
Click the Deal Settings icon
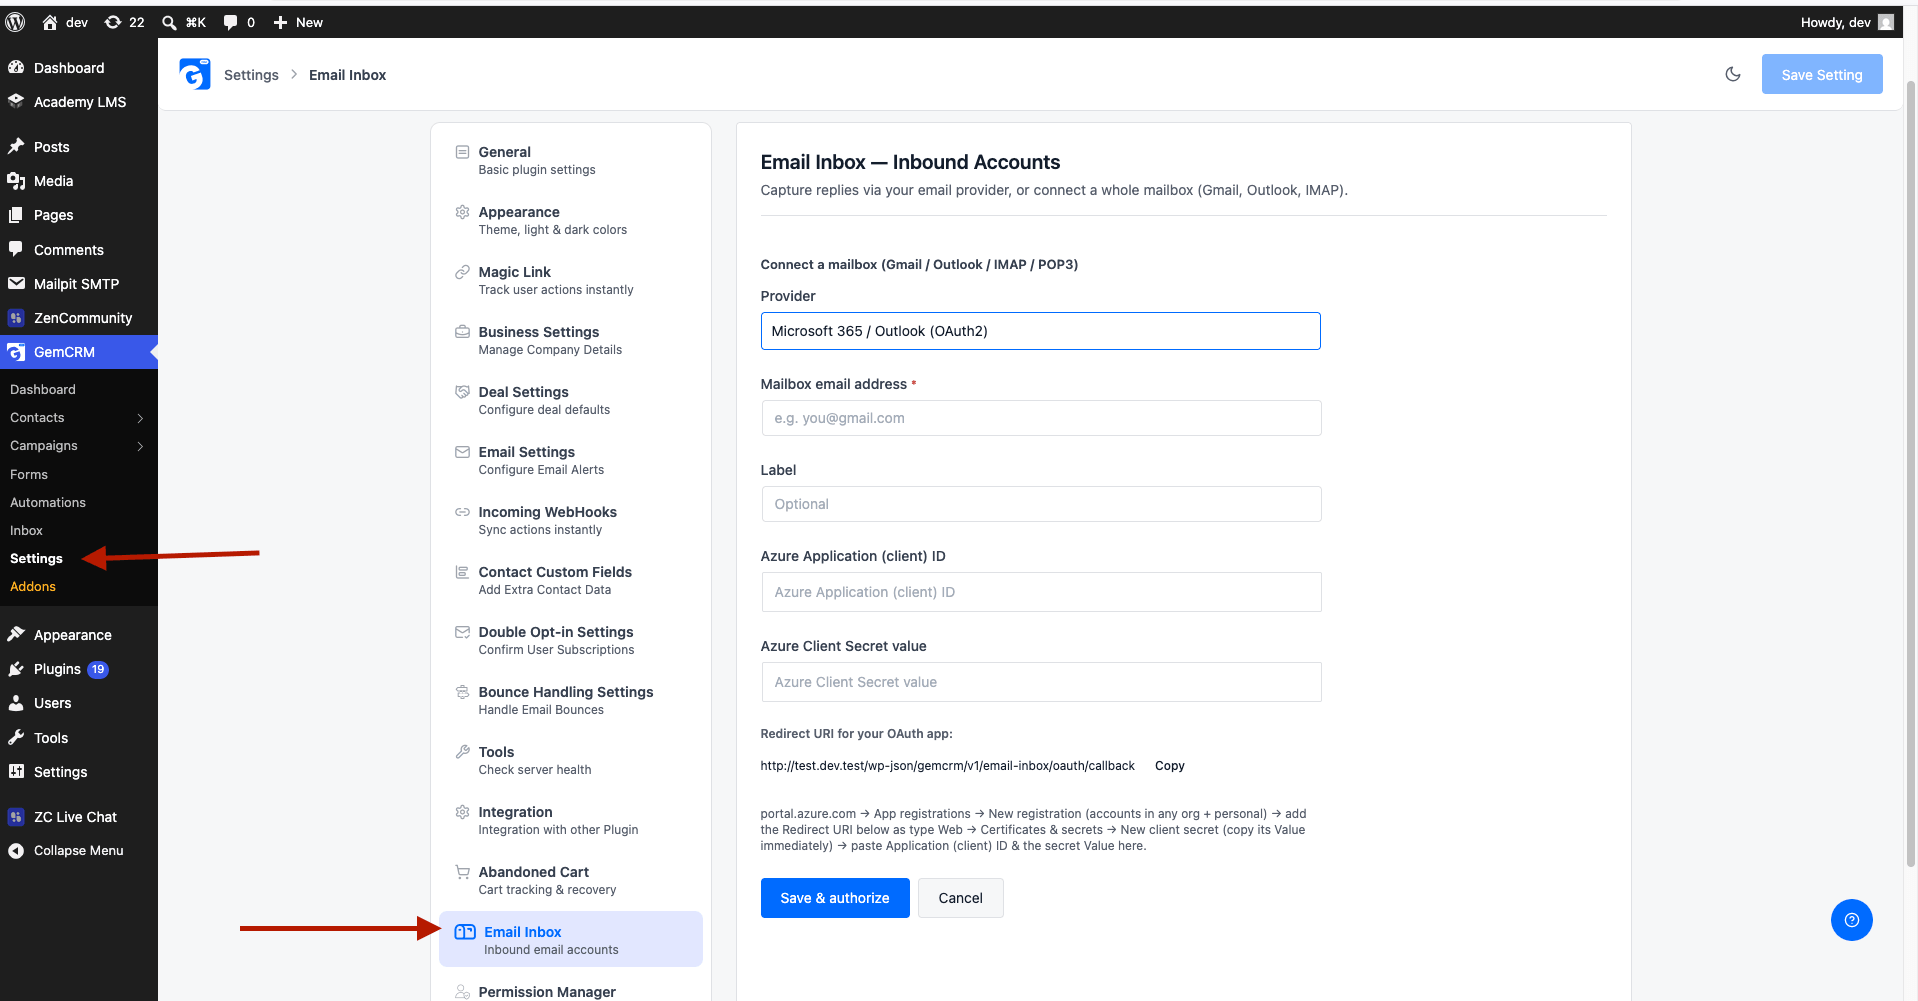pos(462,392)
